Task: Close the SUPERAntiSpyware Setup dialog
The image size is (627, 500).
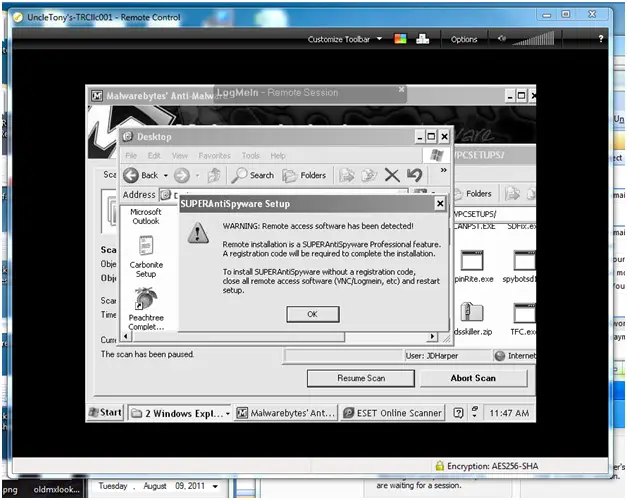Action: coord(440,204)
